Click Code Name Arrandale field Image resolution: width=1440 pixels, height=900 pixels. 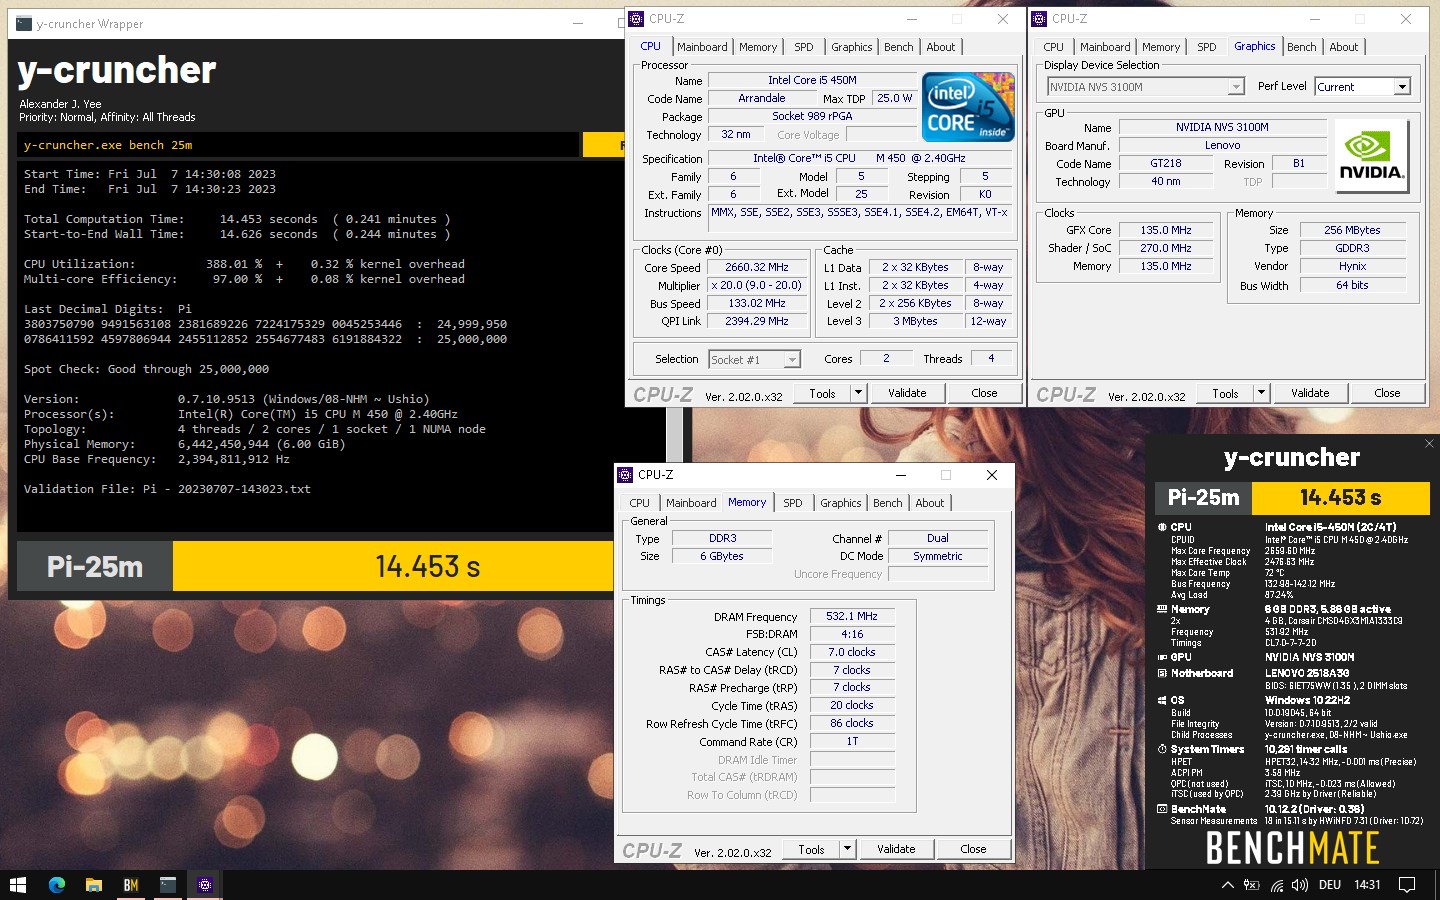click(761, 98)
